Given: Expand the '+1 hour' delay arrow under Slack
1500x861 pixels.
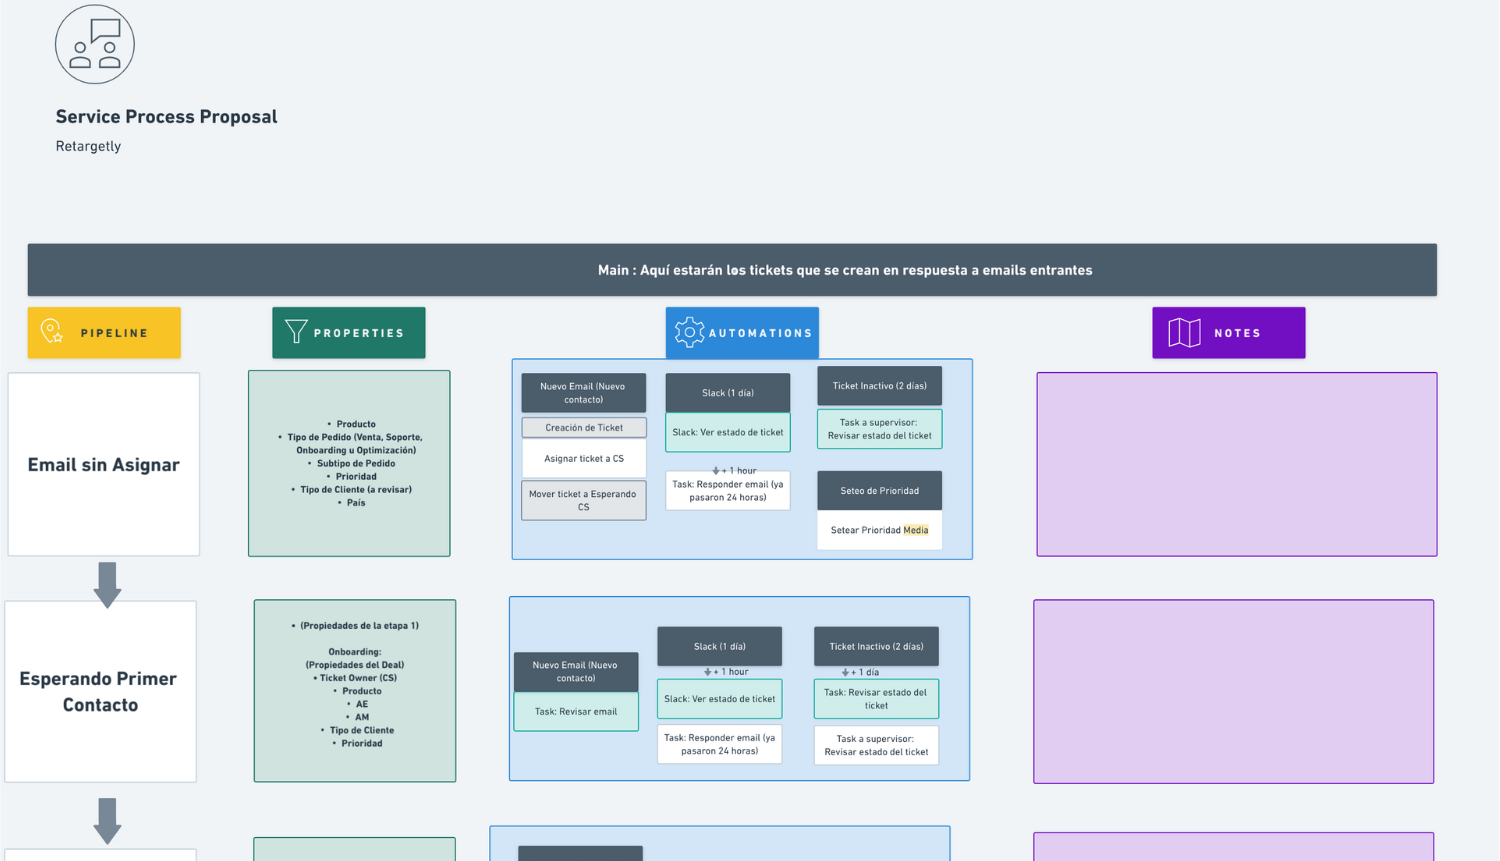Looking at the screenshot, I should coord(719,671).
